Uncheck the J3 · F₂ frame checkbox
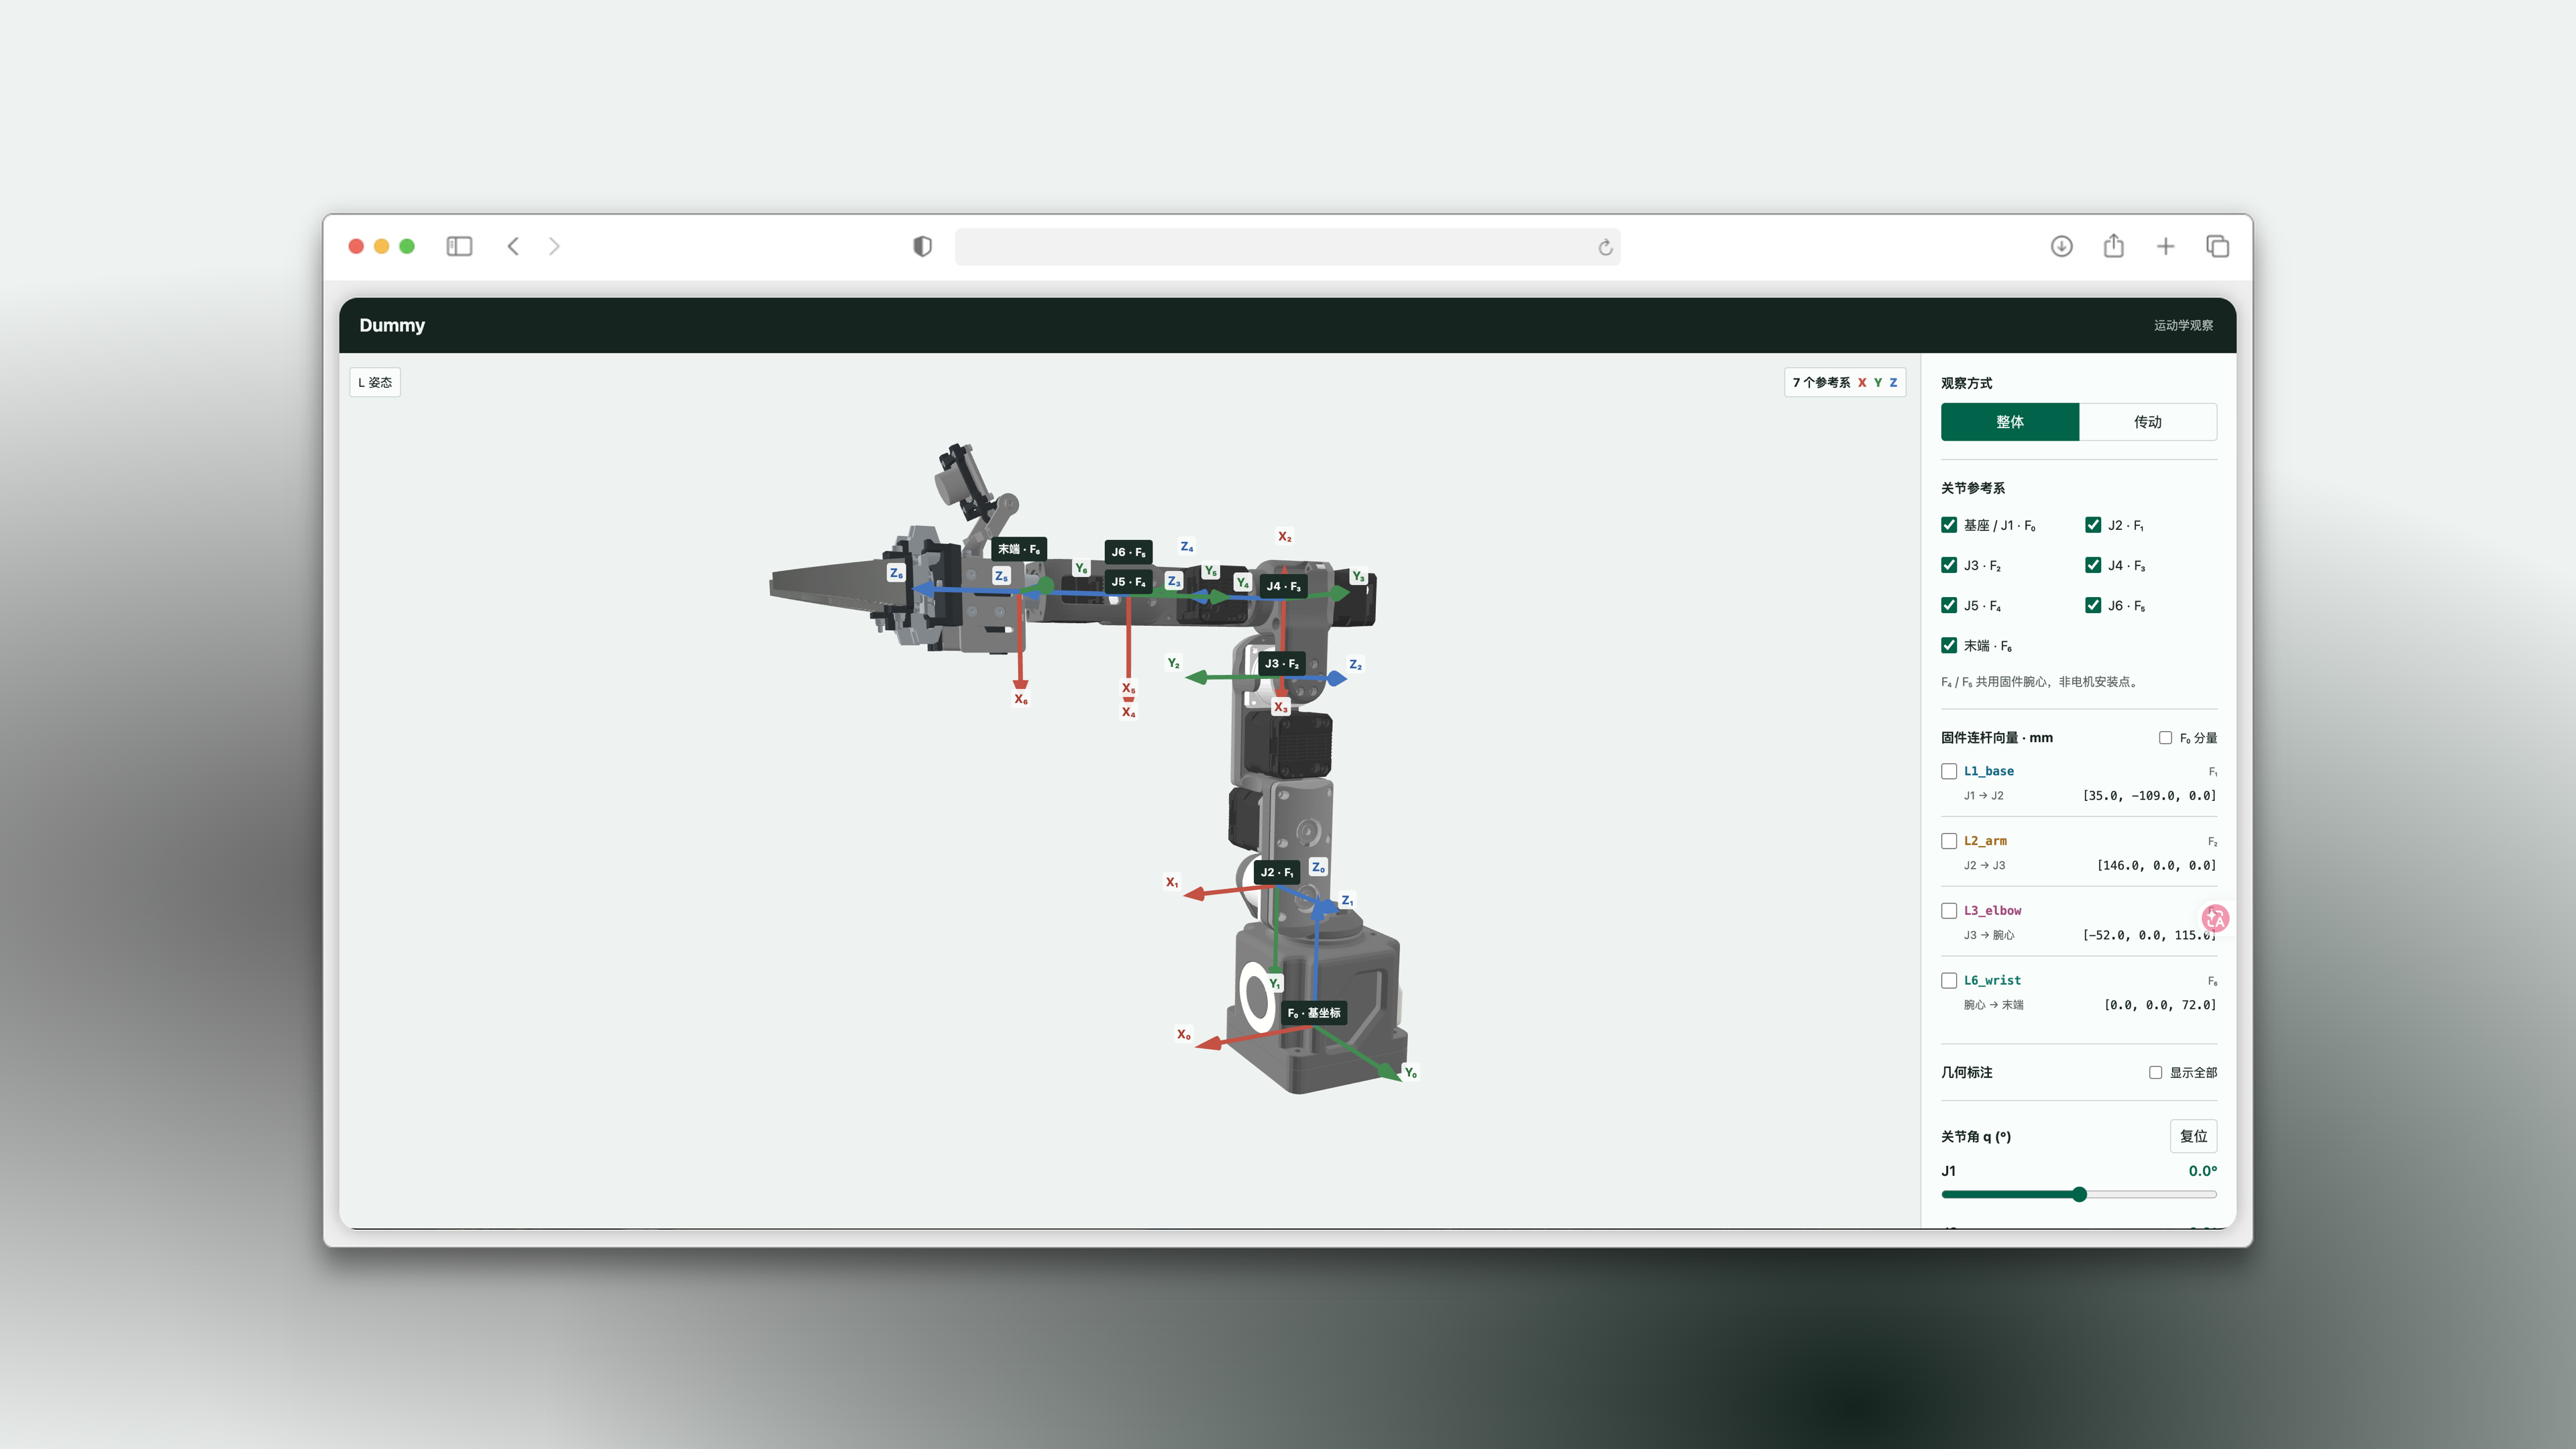Viewport: 2576px width, 1449px height. pyautogui.click(x=1949, y=565)
